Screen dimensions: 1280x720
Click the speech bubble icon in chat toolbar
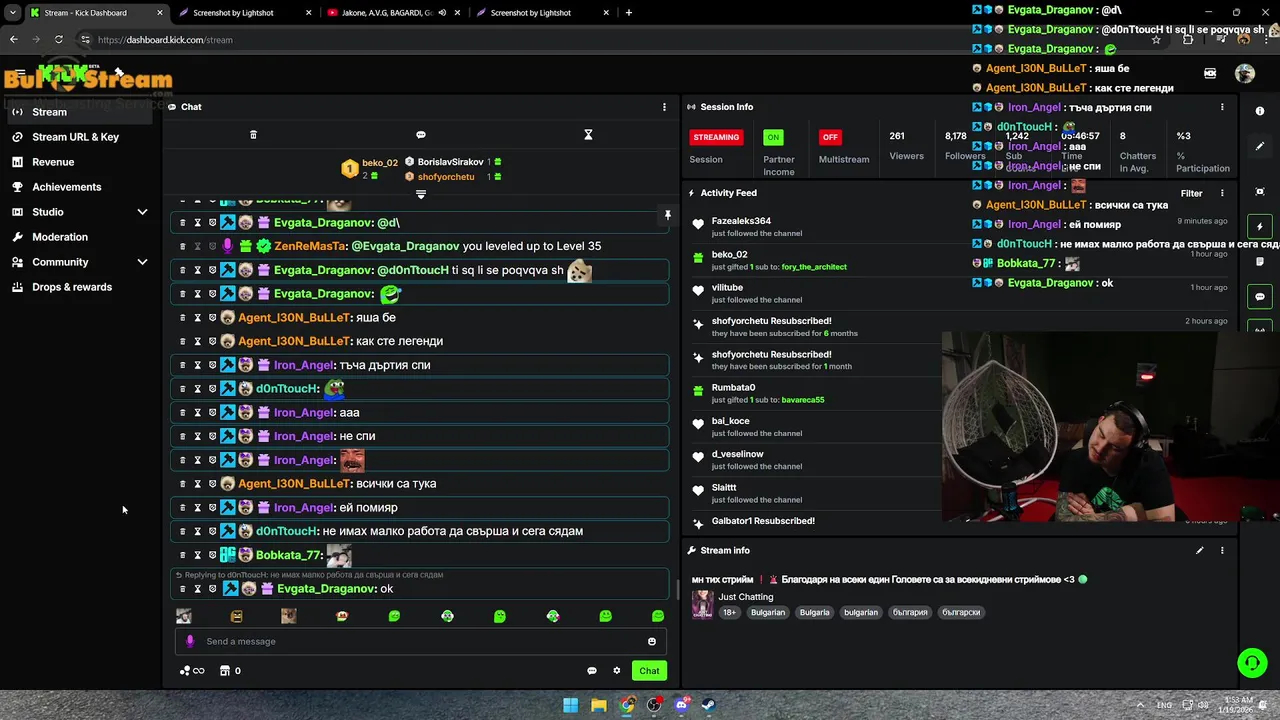[x=421, y=135]
